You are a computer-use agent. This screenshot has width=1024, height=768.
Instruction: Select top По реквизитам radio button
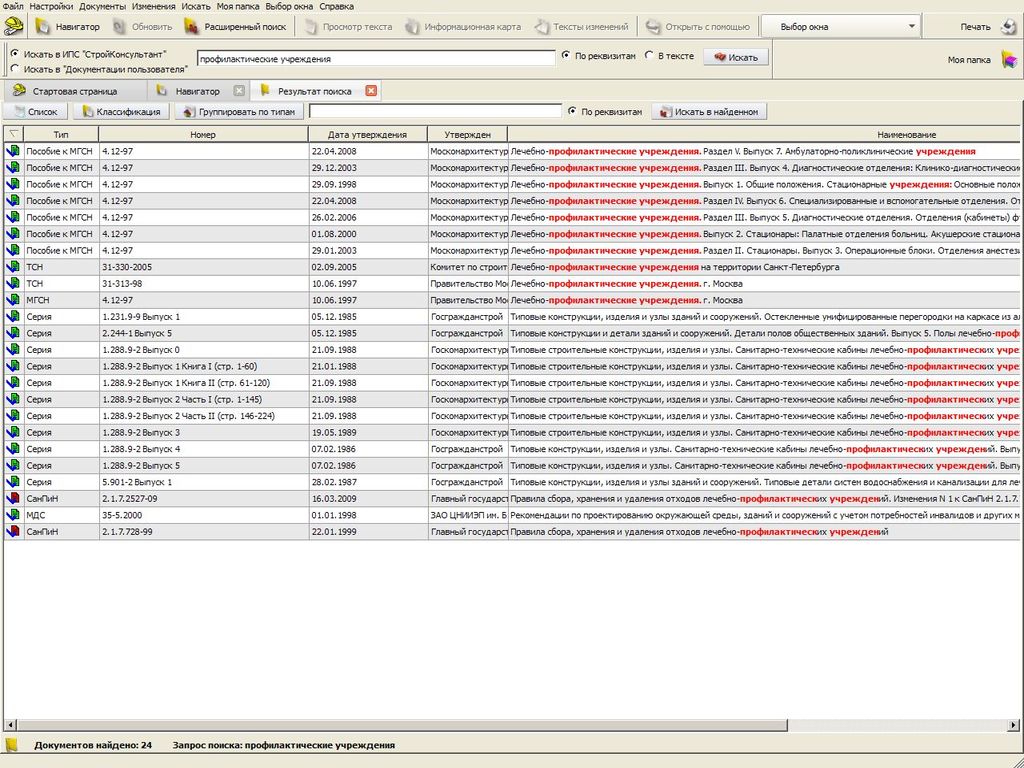pyautogui.click(x=566, y=56)
